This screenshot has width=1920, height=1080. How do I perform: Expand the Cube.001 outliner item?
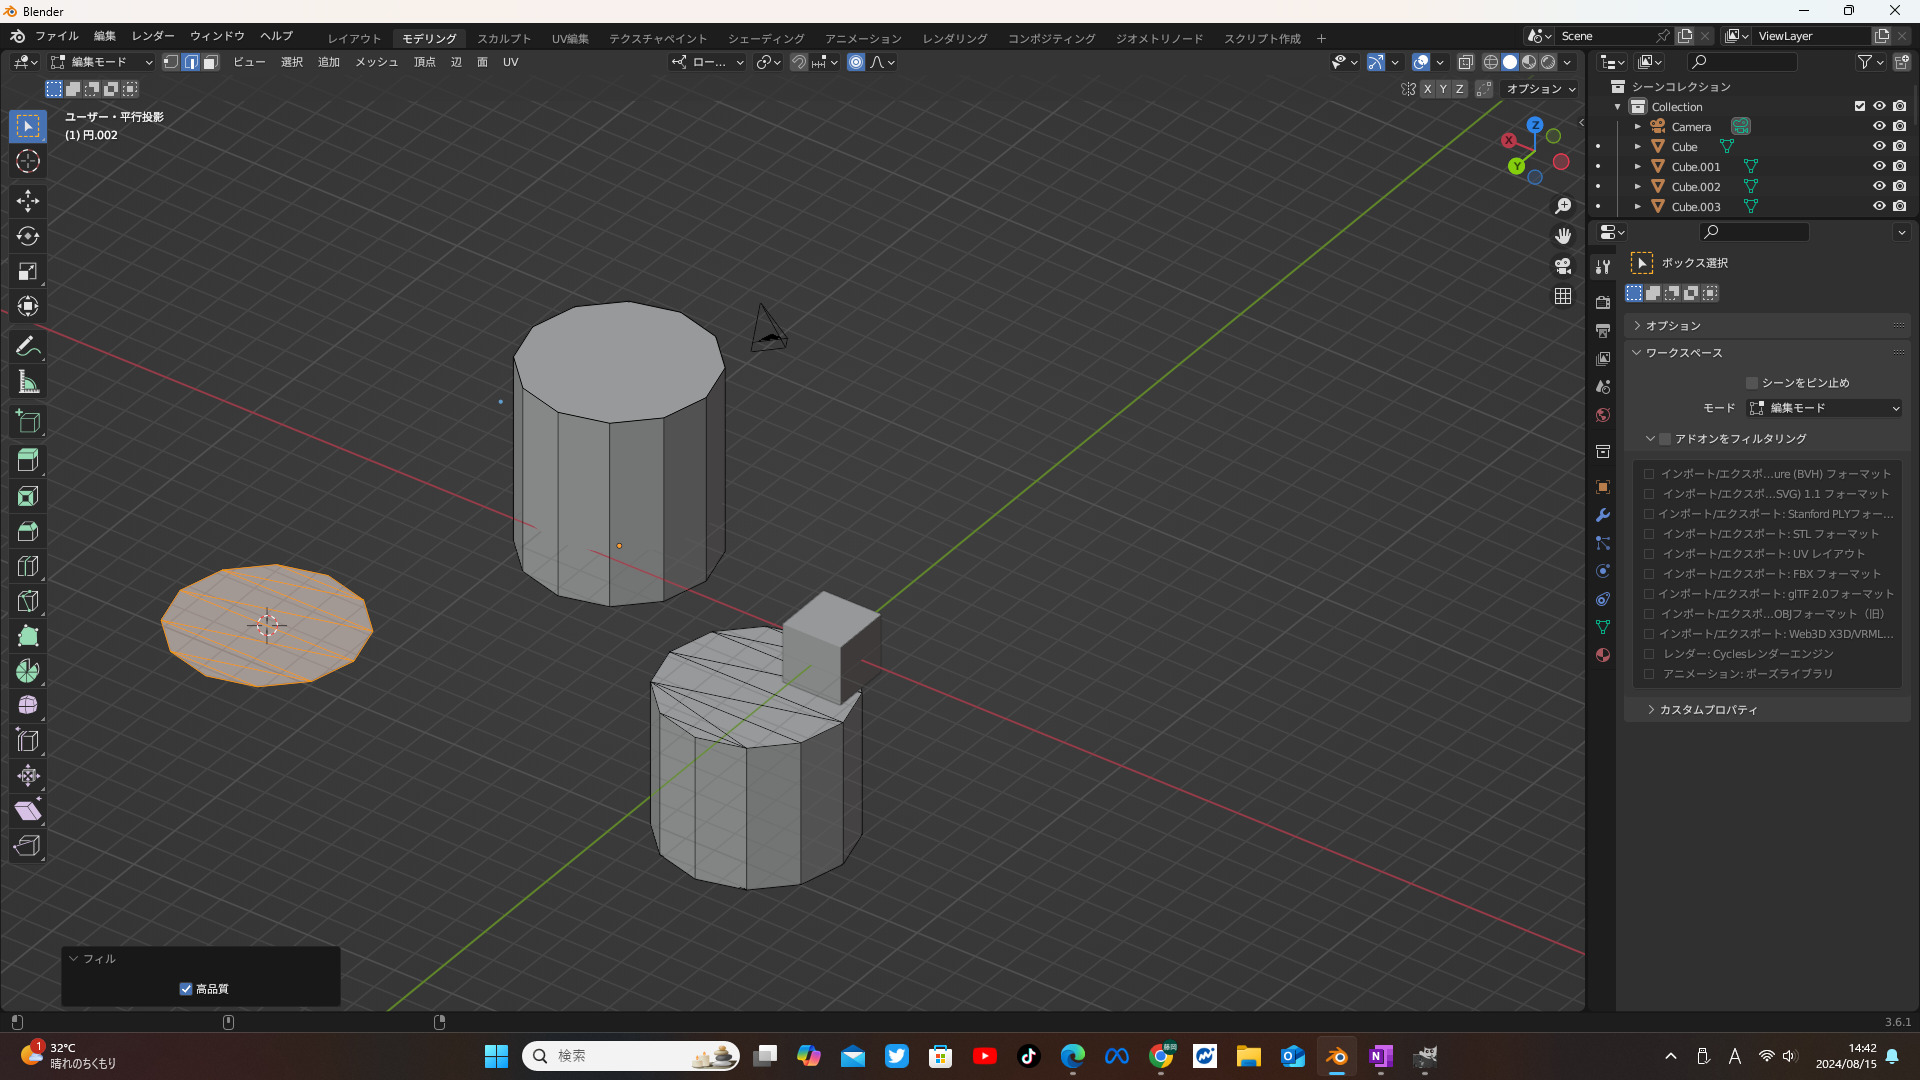[x=1638, y=166]
